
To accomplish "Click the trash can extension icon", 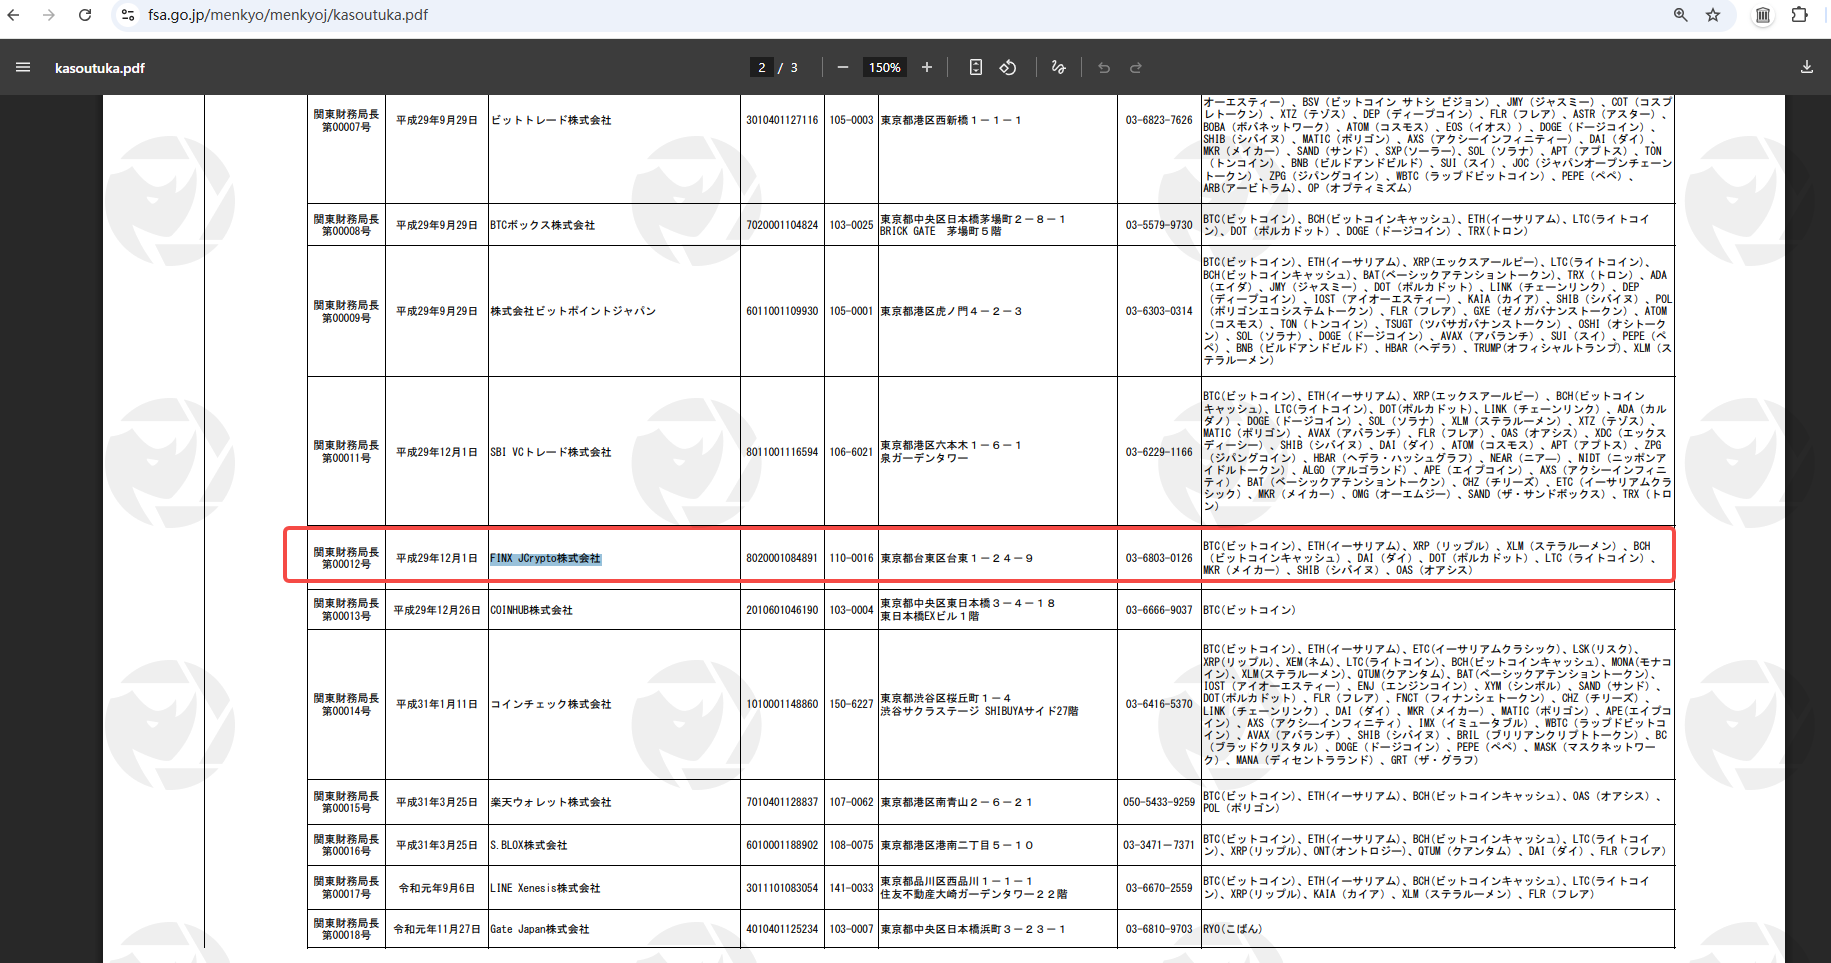I will 1763,15.
